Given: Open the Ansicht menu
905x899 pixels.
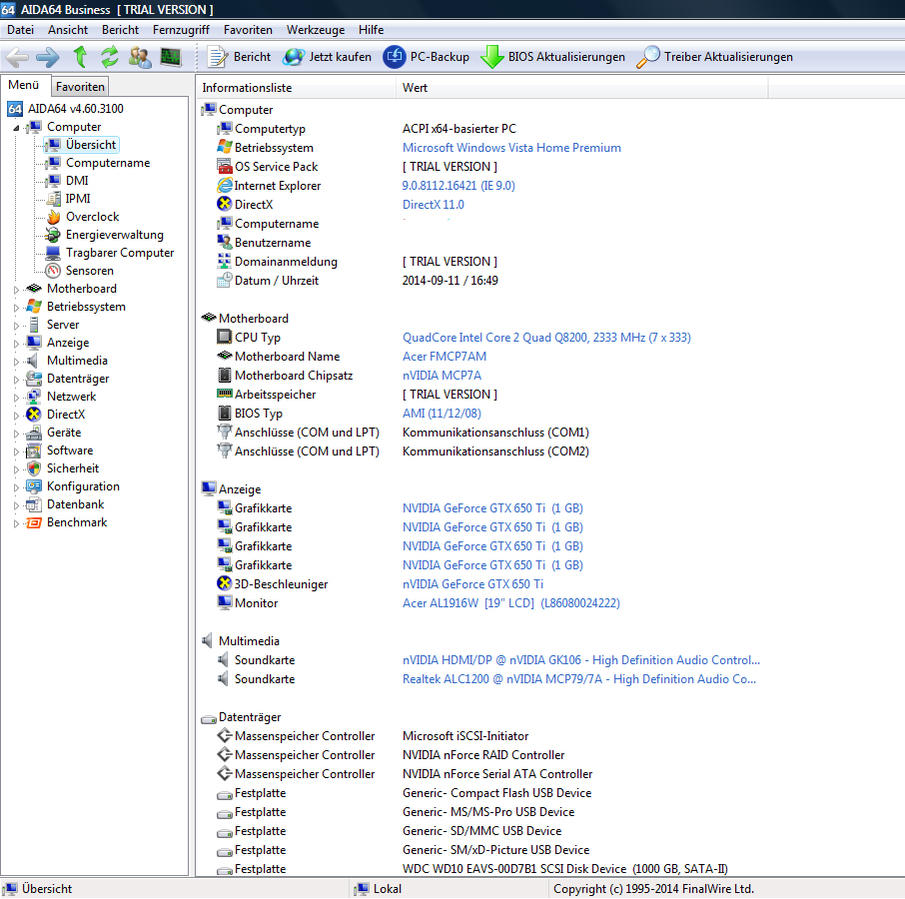Looking at the screenshot, I should [x=68, y=30].
